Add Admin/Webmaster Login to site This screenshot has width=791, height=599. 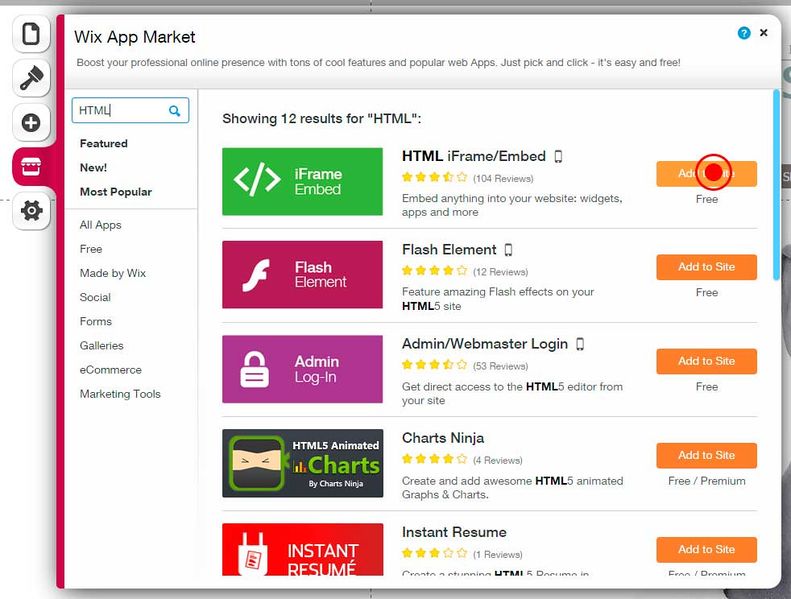click(706, 361)
